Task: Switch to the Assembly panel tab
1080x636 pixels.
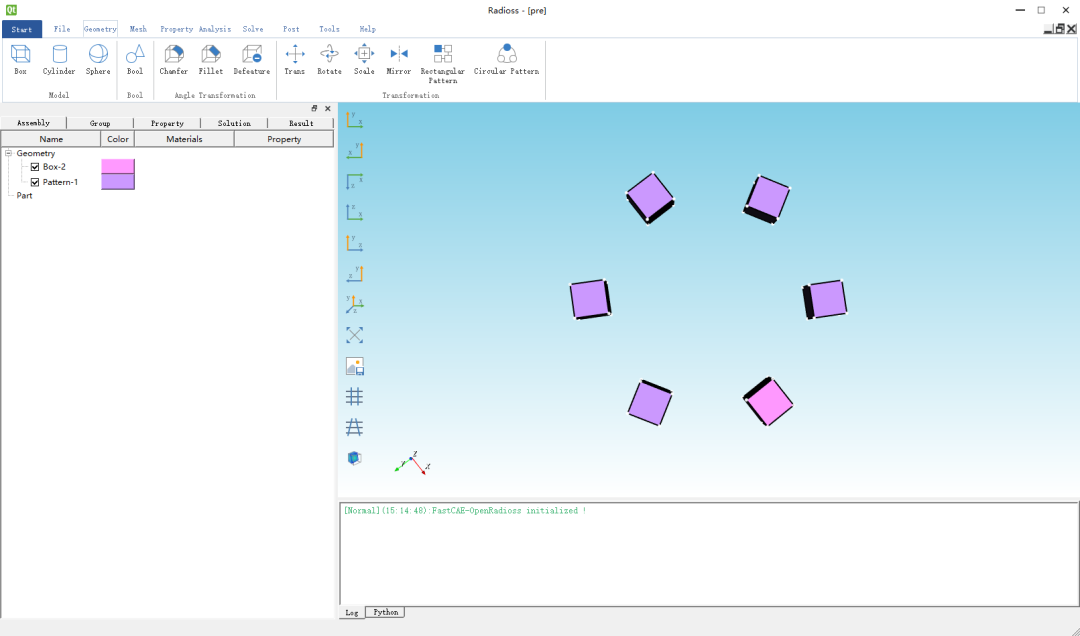Action: pyautogui.click(x=33, y=123)
